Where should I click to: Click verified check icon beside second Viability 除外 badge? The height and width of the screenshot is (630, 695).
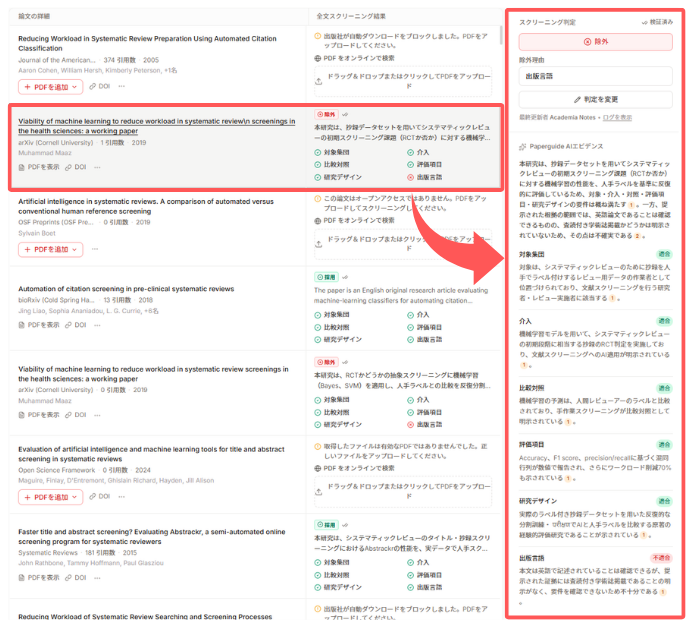tap(345, 362)
